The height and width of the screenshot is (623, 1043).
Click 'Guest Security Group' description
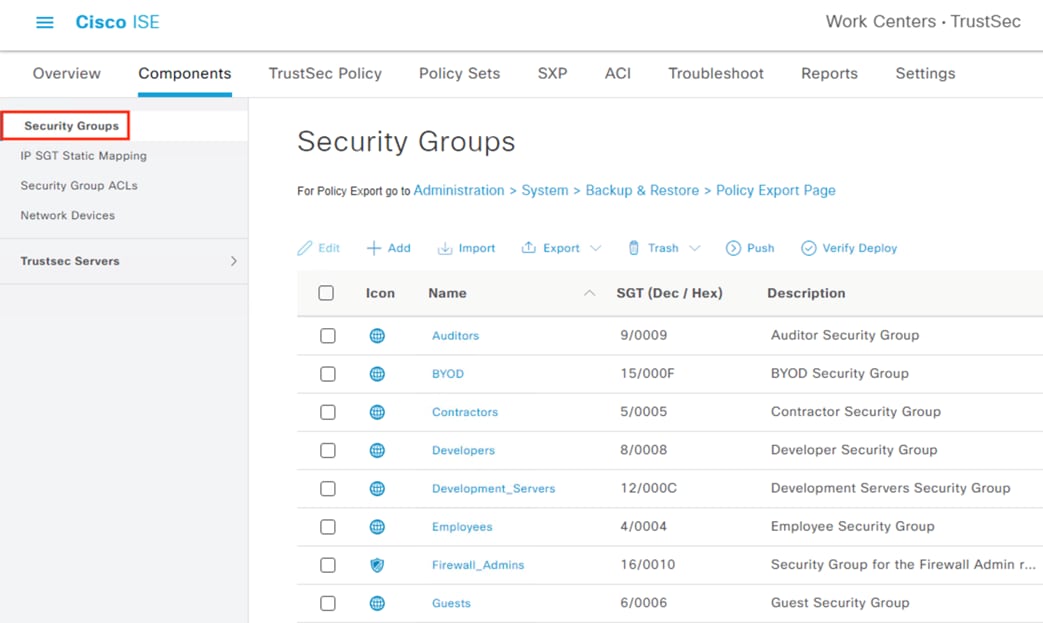click(840, 603)
